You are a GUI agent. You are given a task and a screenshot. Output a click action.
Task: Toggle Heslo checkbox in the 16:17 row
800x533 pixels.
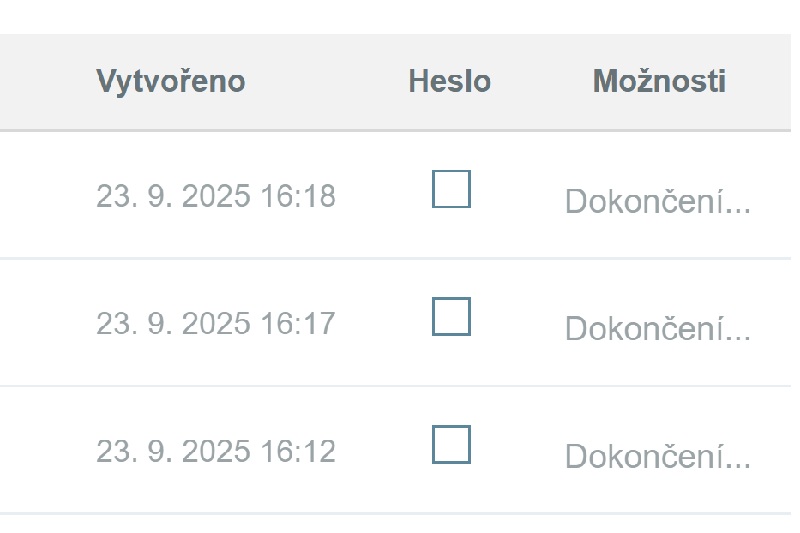(451, 316)
